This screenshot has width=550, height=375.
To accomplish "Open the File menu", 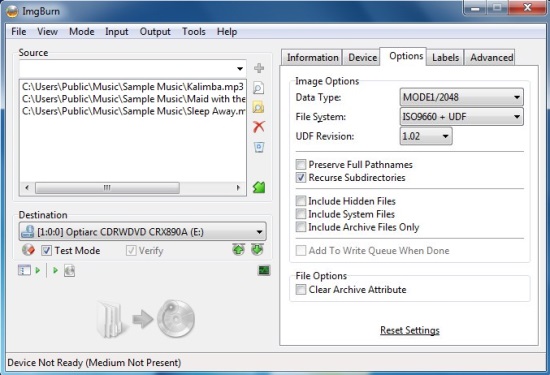I will [19, 32].
